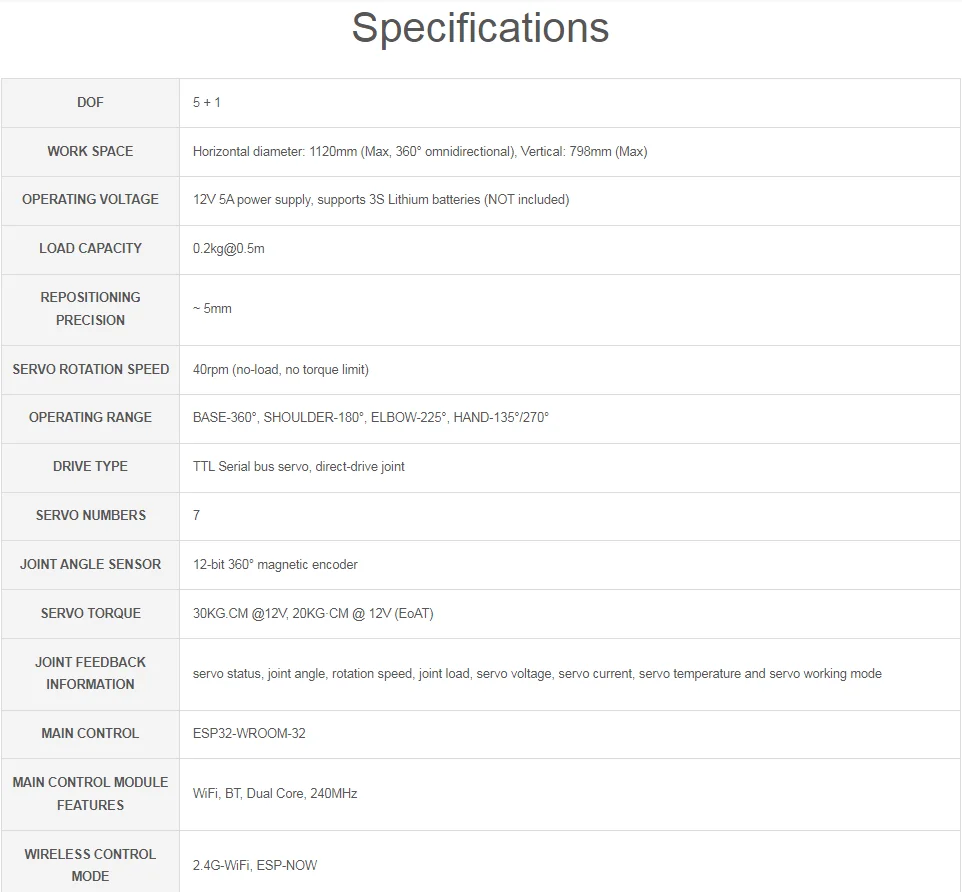Click the Specifications heading
Screen dimensions: 962x892
tap(480, 28)
